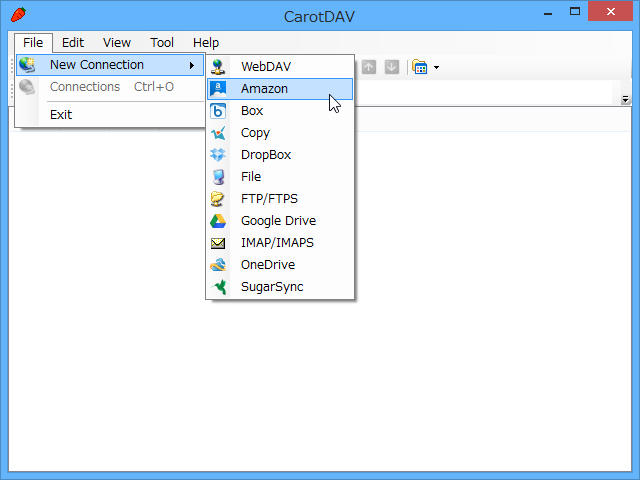Screen dimensions: 640x480
Task: Open the View menu
Action: tap(117, 43)
